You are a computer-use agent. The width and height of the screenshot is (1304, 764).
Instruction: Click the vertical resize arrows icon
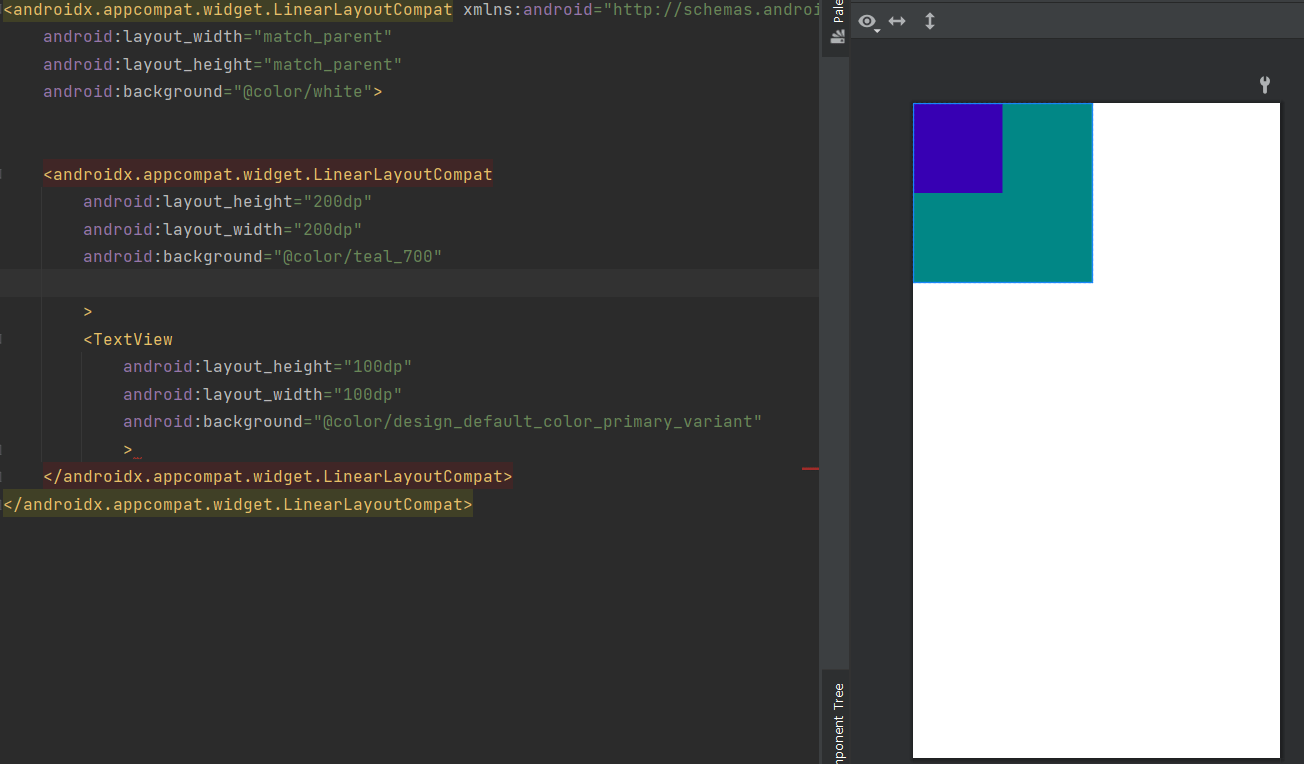coord(929,20)
